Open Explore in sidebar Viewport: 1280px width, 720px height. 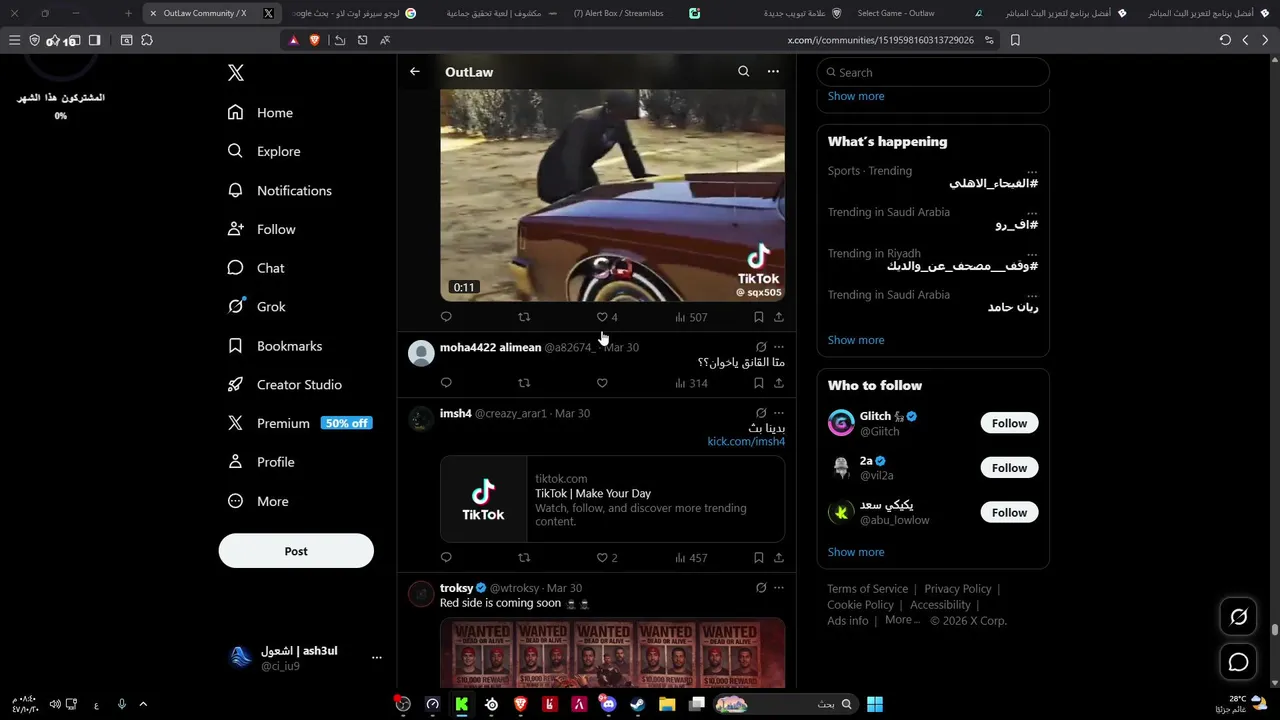tap(264, 151)
